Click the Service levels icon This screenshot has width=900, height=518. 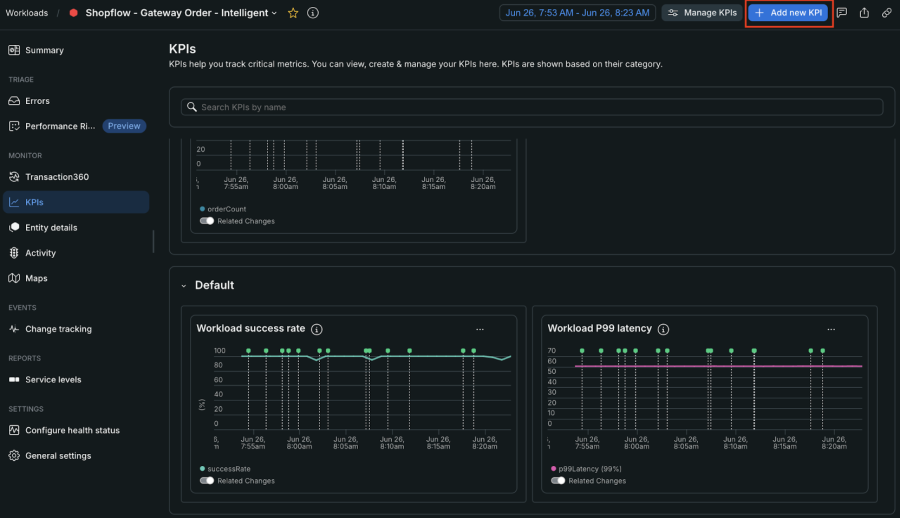14,380
